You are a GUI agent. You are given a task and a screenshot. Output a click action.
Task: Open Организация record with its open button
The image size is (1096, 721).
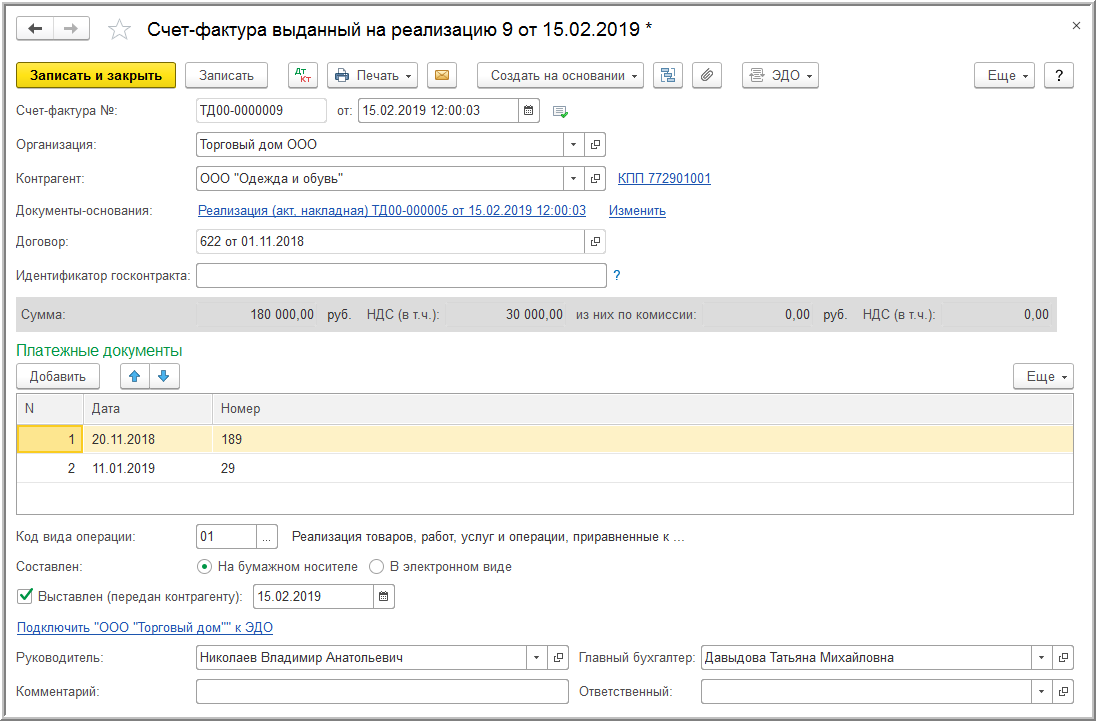[595, 145]
